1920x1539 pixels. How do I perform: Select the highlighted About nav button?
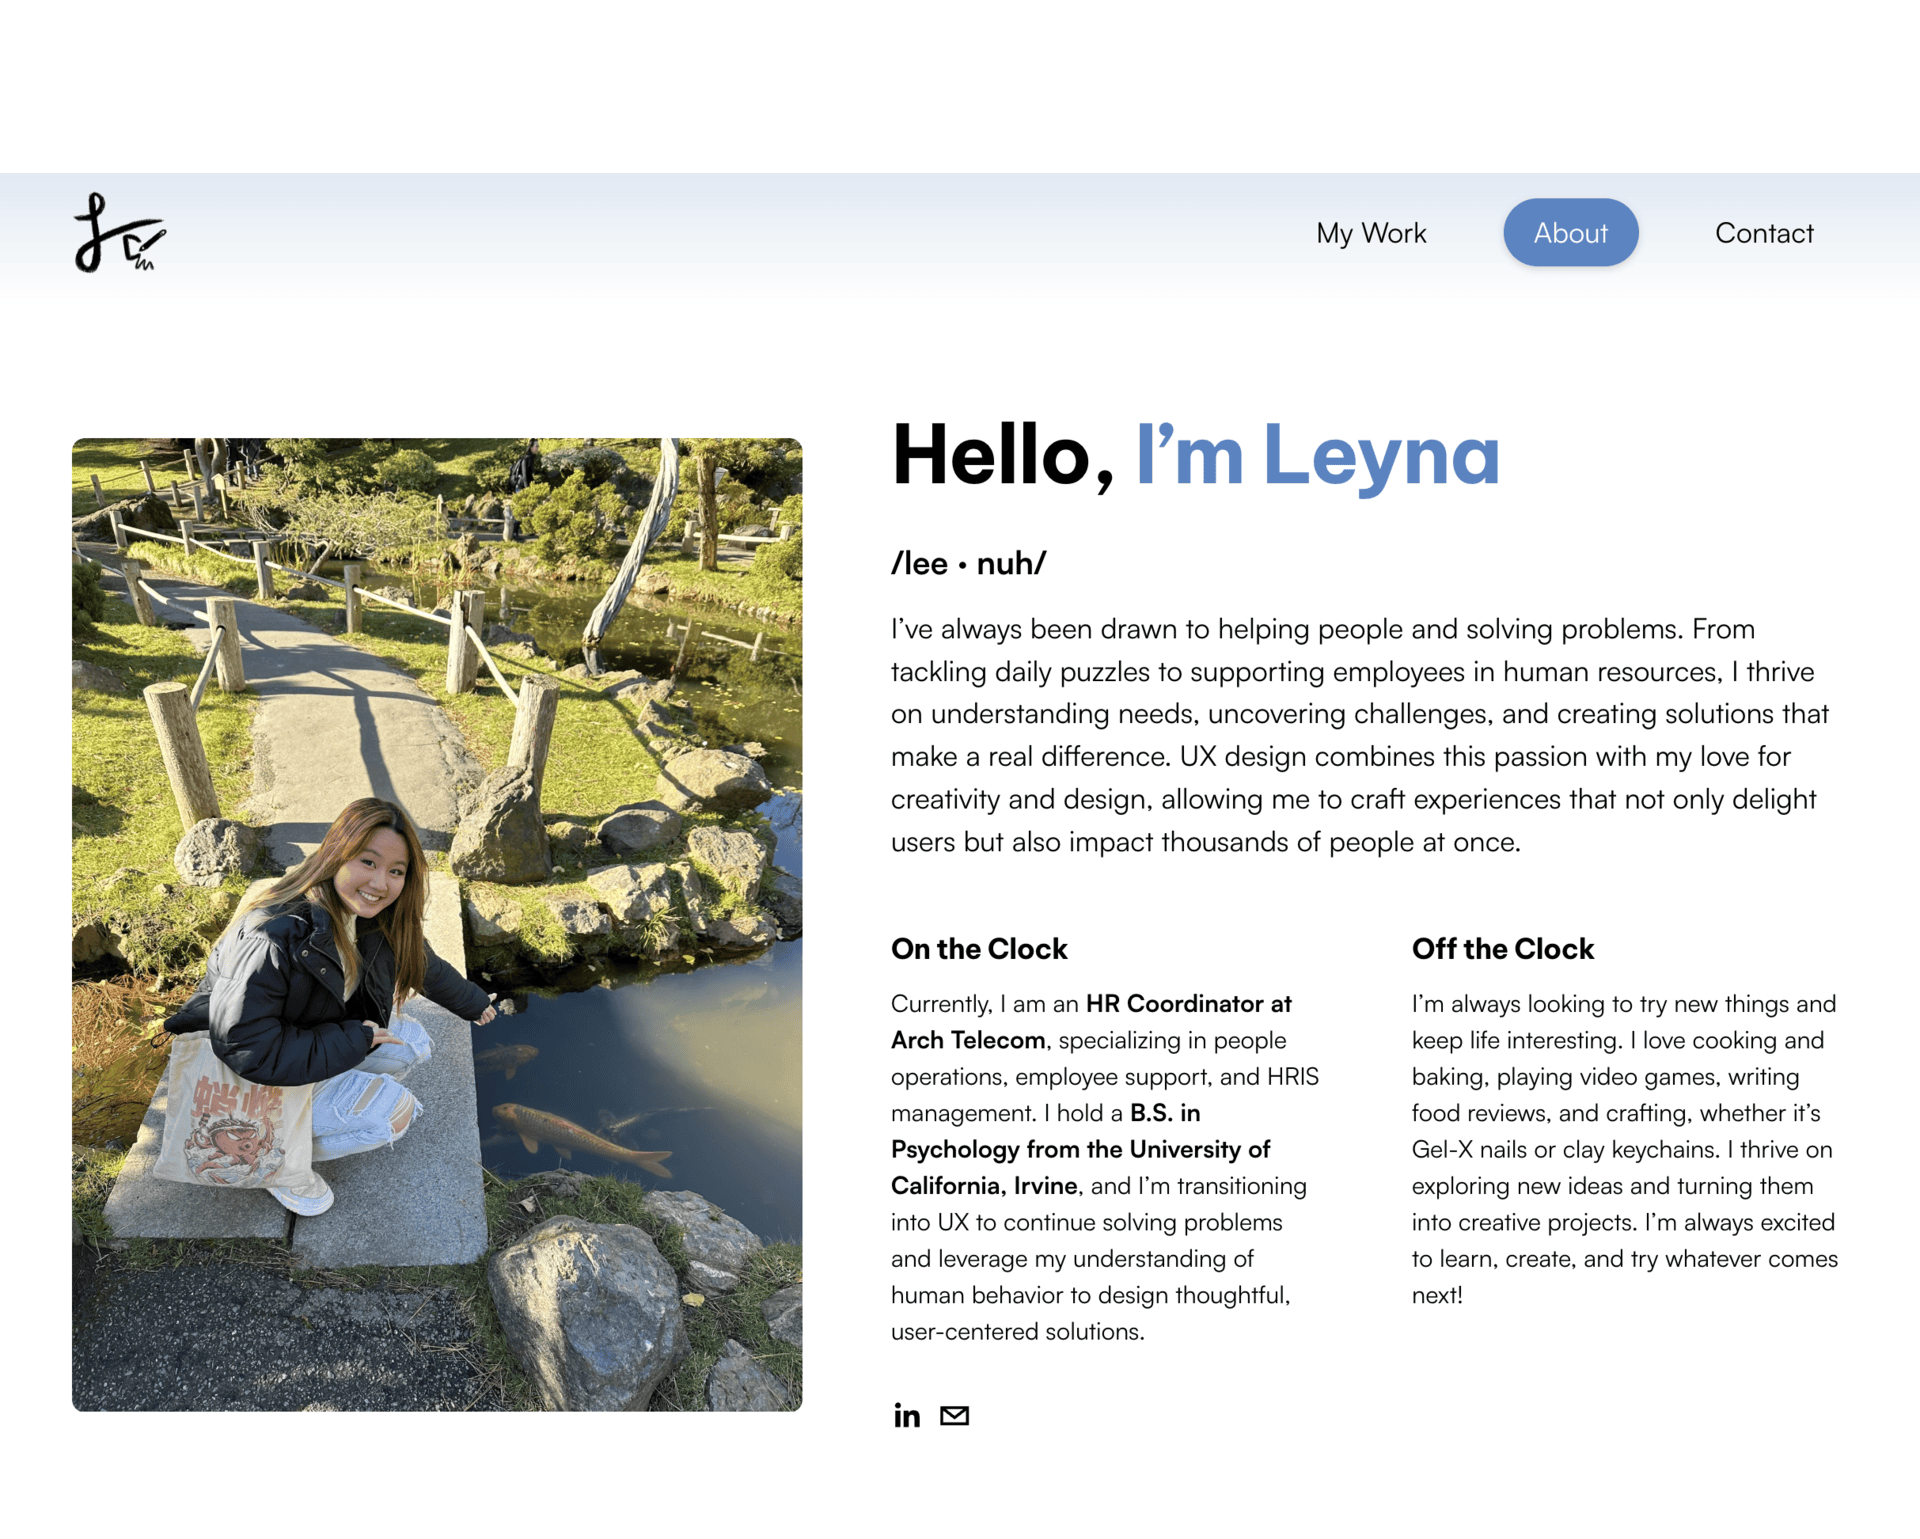coord(1570,233)
